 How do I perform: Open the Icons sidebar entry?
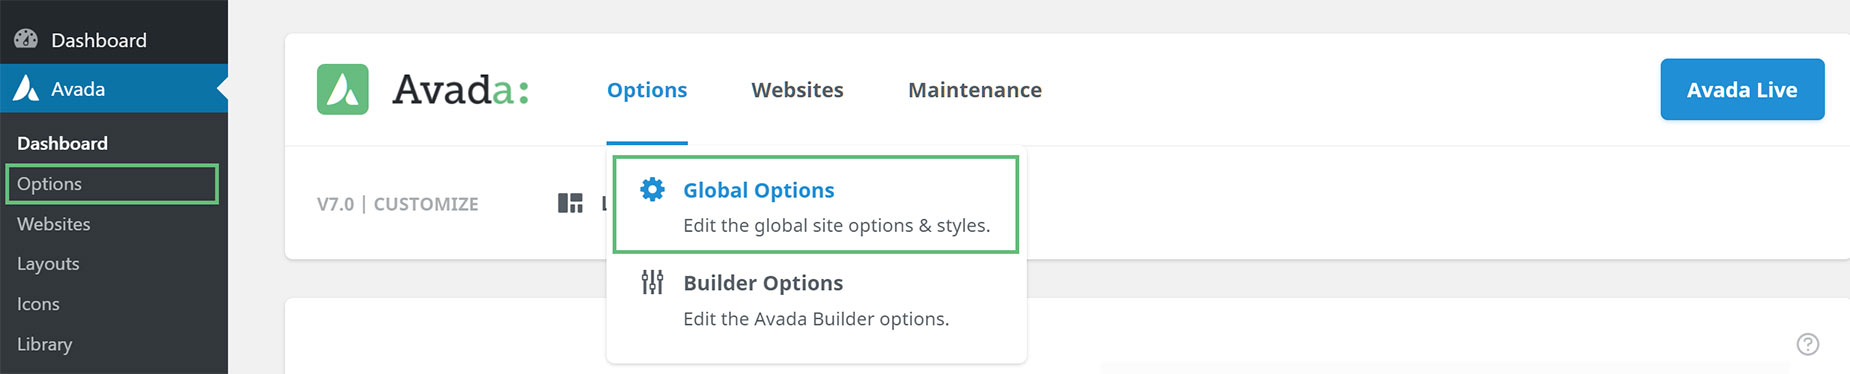click(x=38, y=304)
